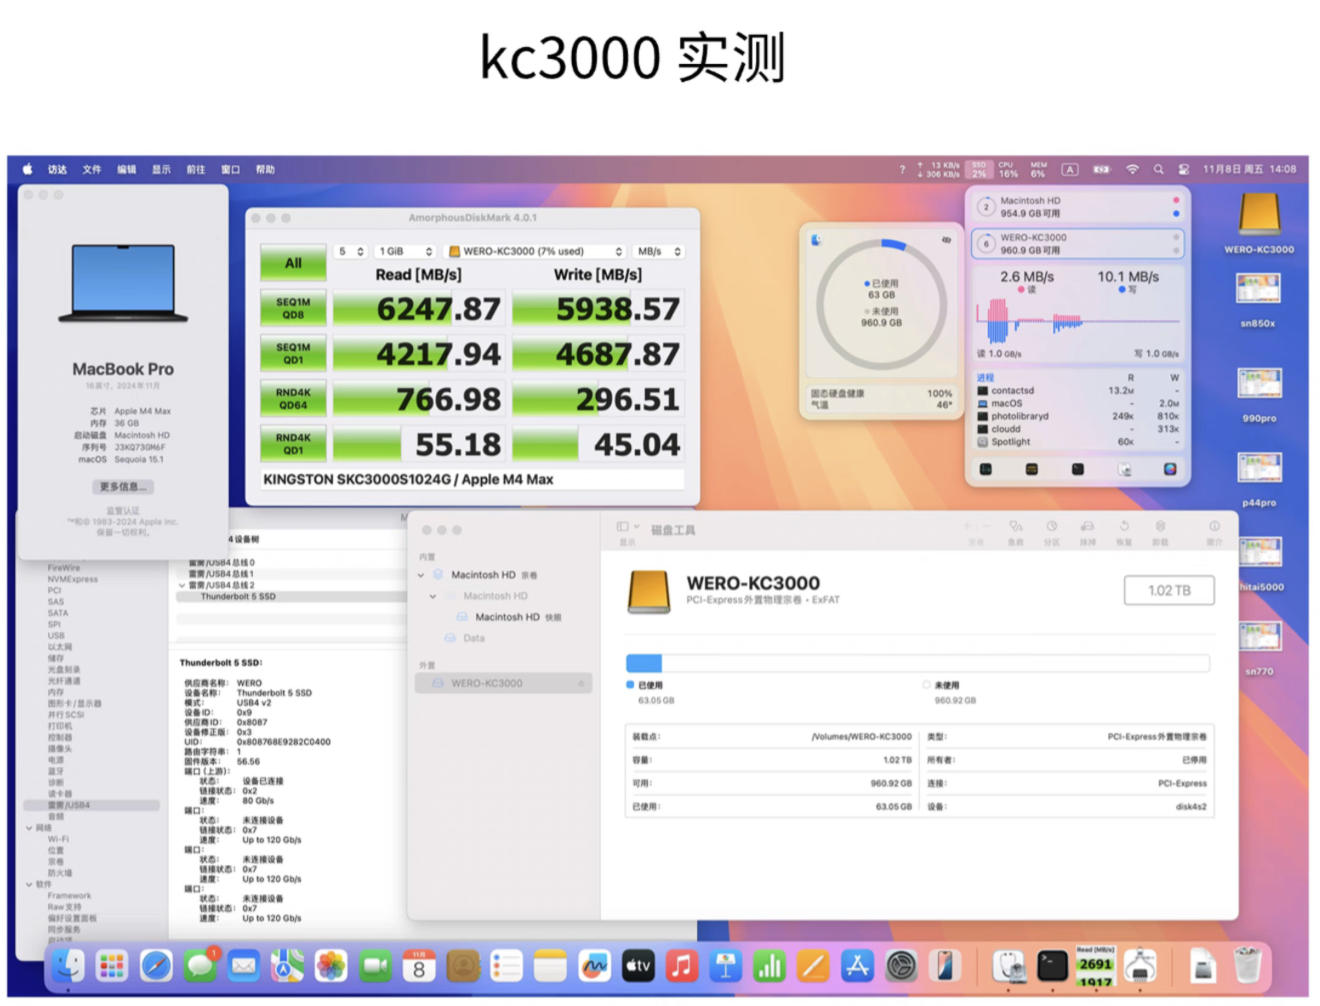Open the 帮助 (Help) menu

[x=265, y=170]
